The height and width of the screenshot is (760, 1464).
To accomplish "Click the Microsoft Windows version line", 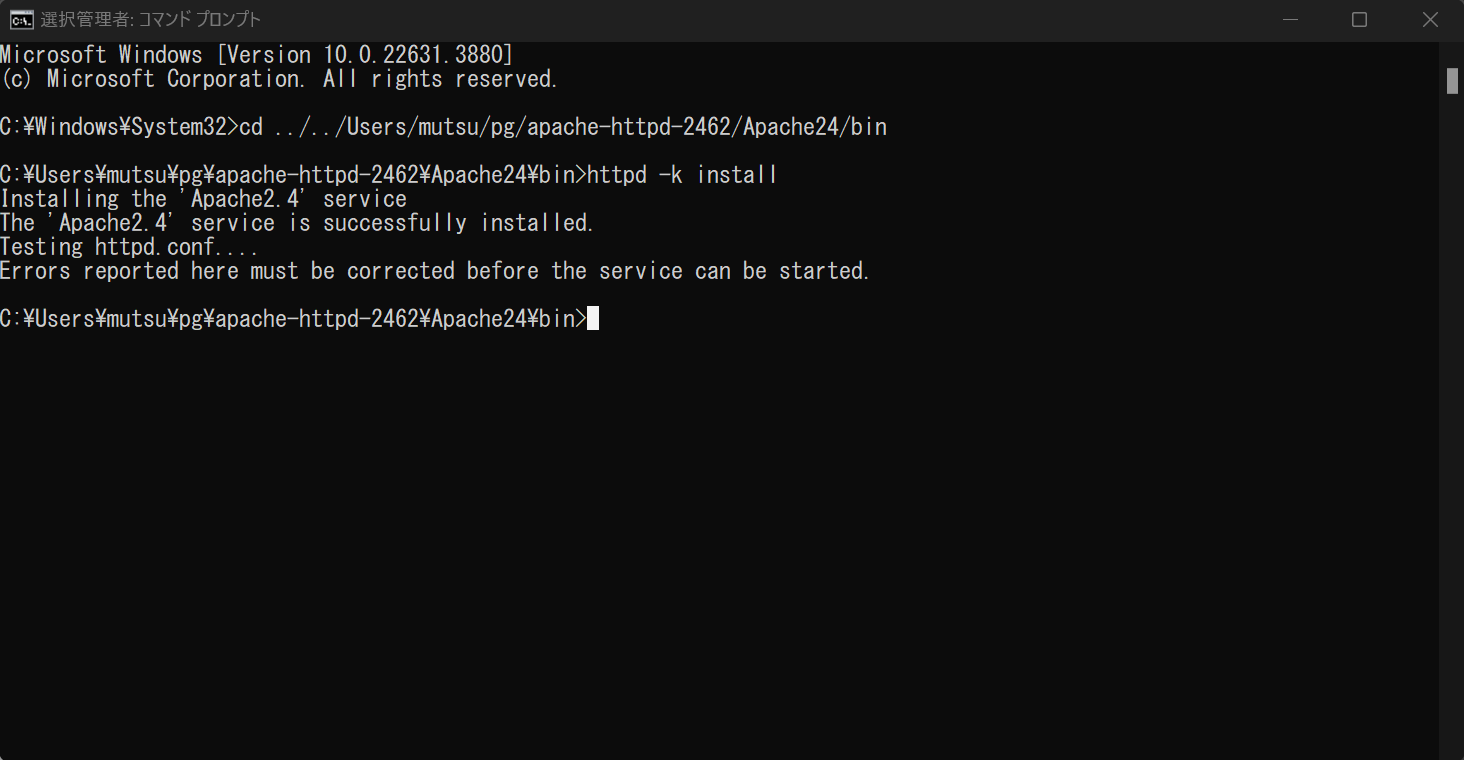I will [x=257, y=54].
